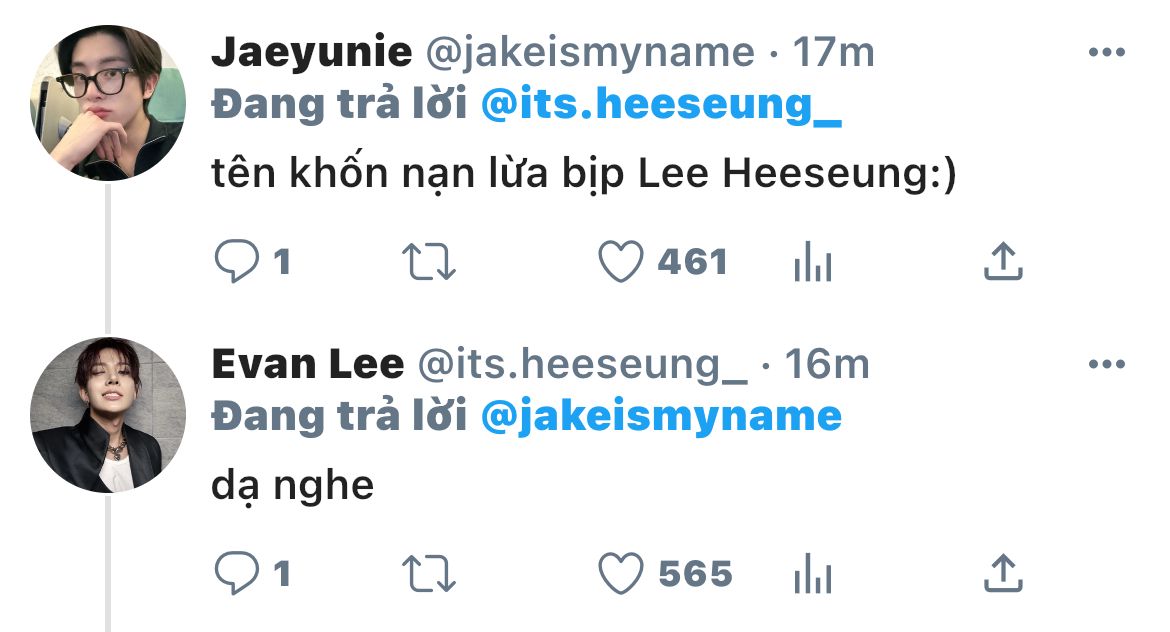Like Evan Lee's tweet with 565 likes

point(620,573)
